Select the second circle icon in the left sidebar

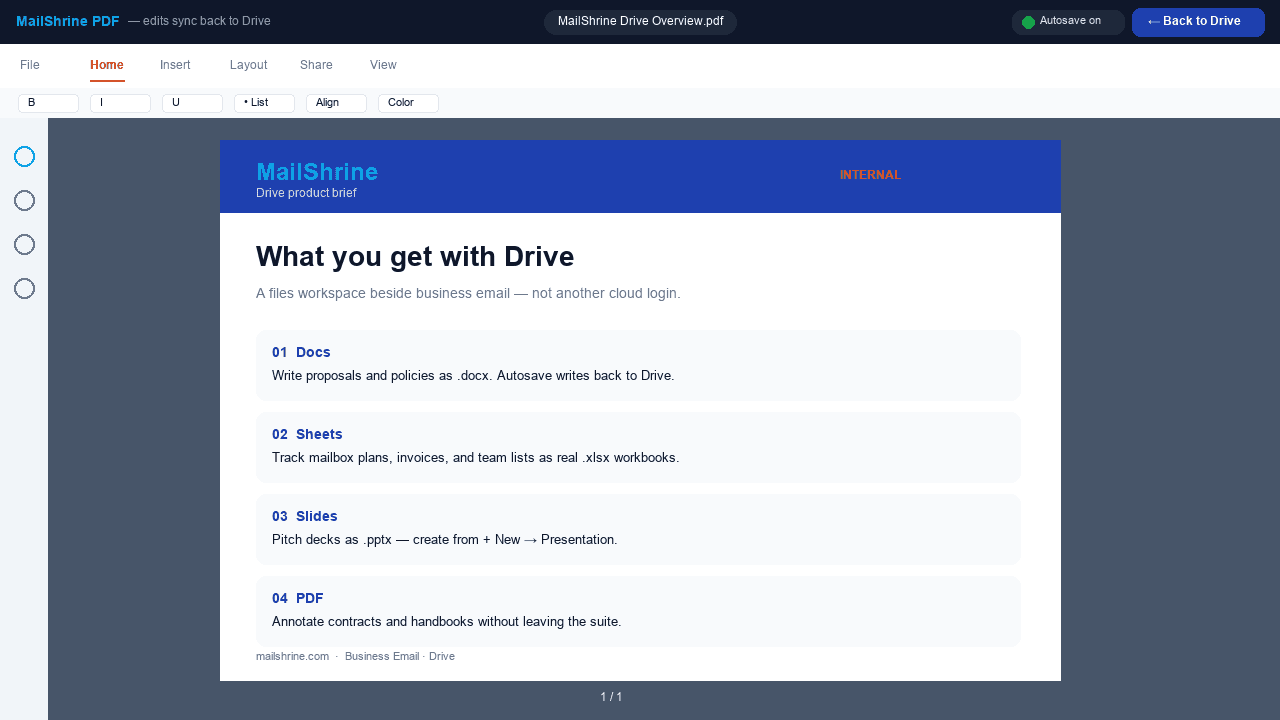25,201
